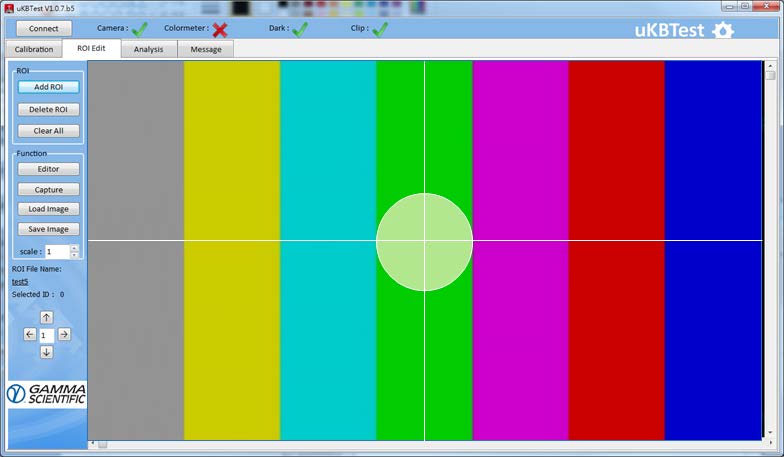Click the settings gear icon beside uKBTest
This screenshot has height=457, width=784.
(723, 30)
